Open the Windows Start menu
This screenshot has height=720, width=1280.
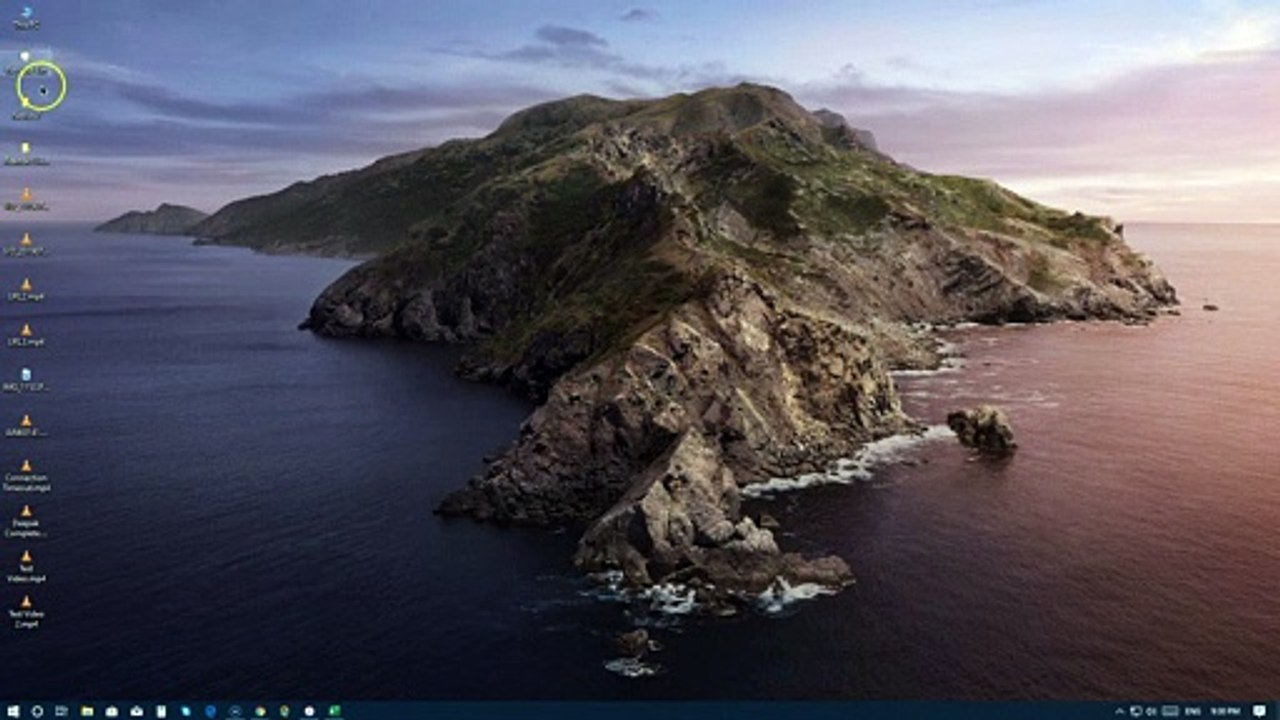point(13,711)
